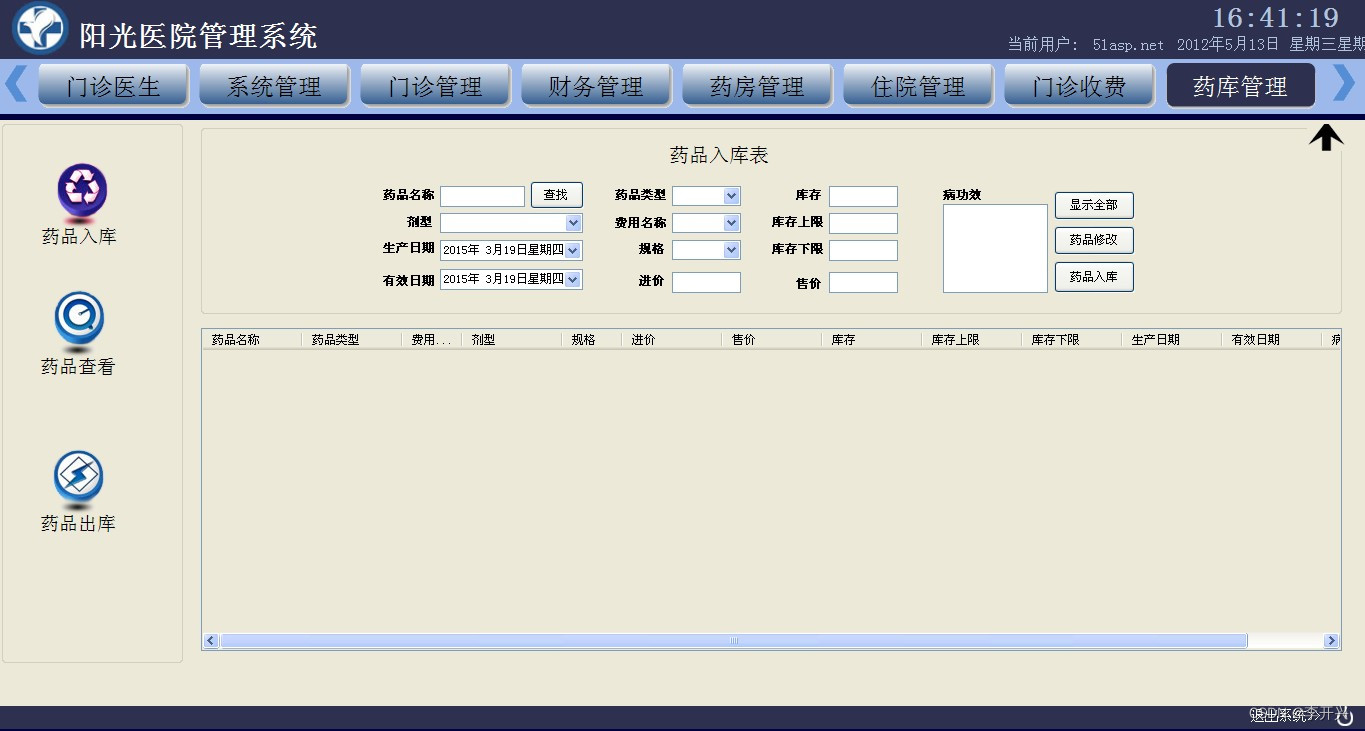The height and width of the screenshot is (731, 1365).
Task: Open the 有效日期 date picker dropdown
Action: point(573,280)
